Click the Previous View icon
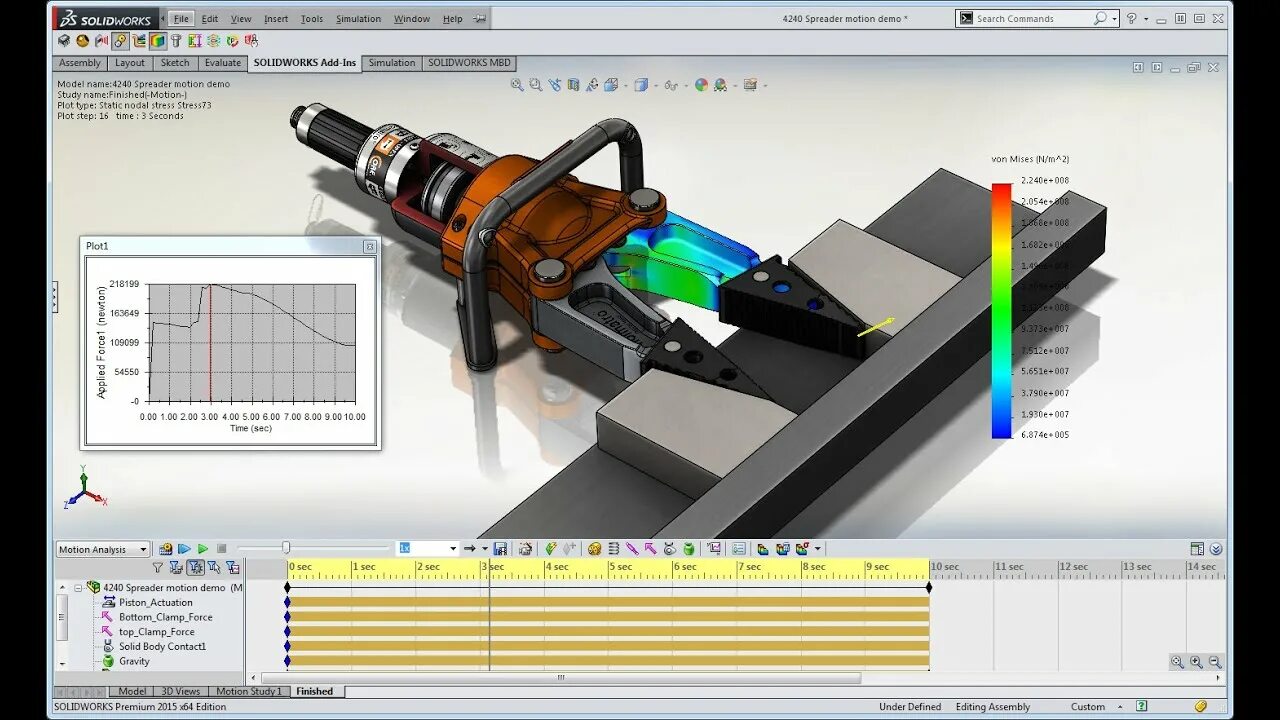This screenshot has width=1280, height=720. click(x=555, y=86)
